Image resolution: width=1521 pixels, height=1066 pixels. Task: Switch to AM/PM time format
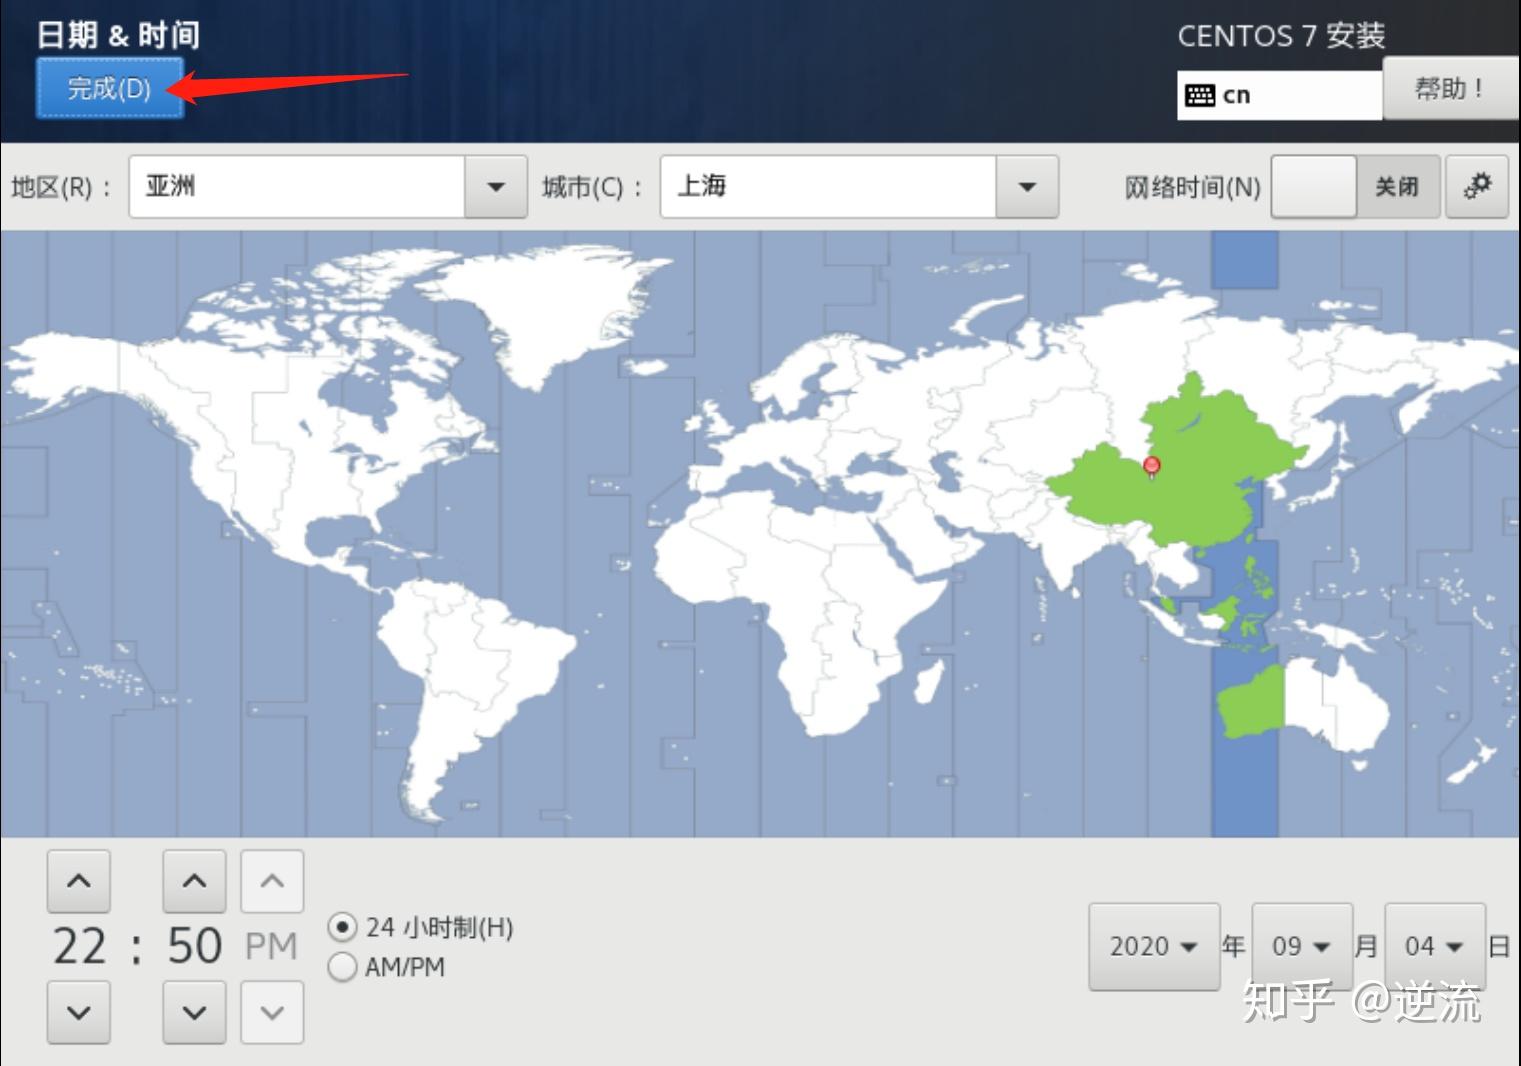coord(342,967)
